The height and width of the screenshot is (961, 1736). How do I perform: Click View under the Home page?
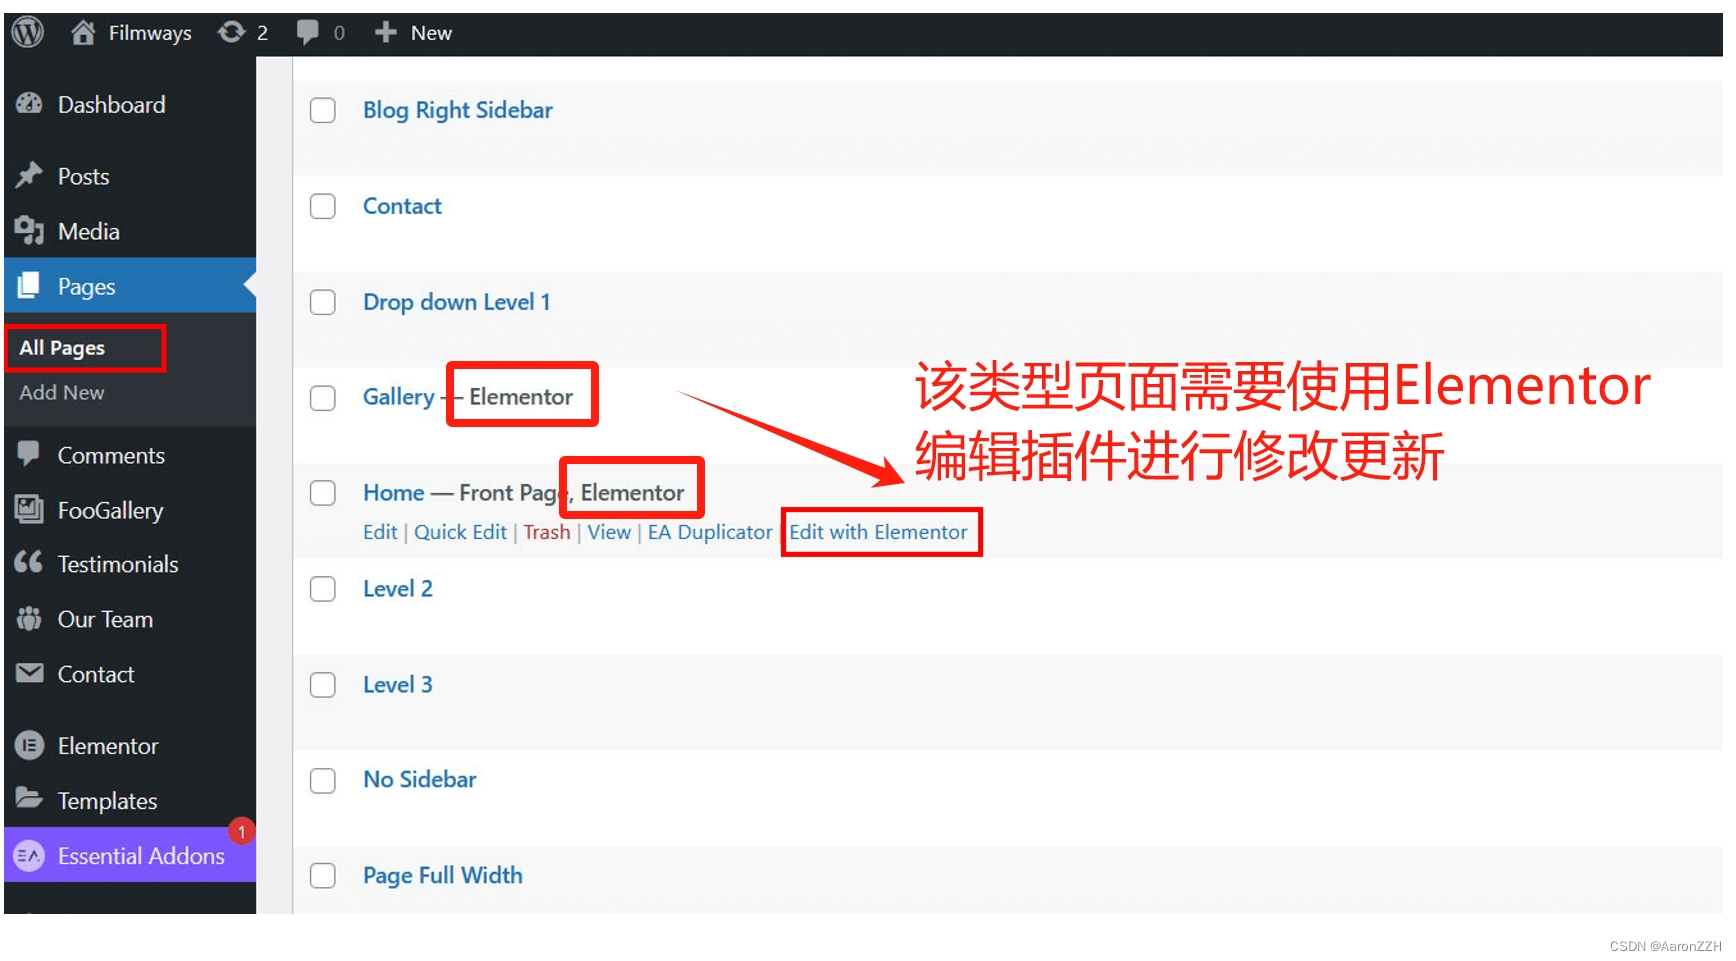(x=609, y=532)
